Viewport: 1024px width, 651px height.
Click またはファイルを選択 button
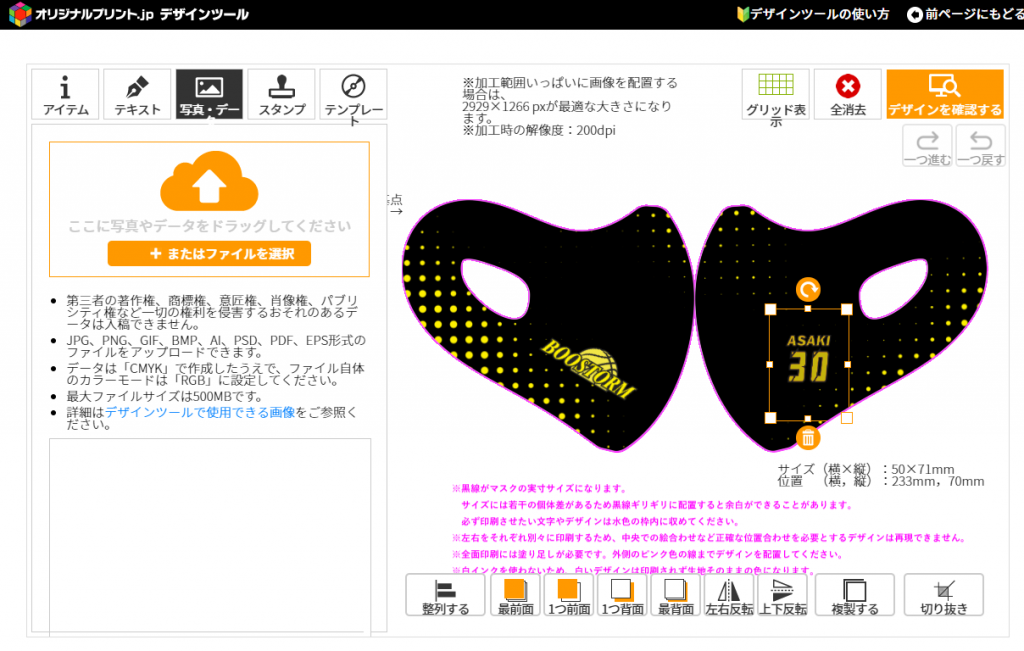[x=209, y=253]
